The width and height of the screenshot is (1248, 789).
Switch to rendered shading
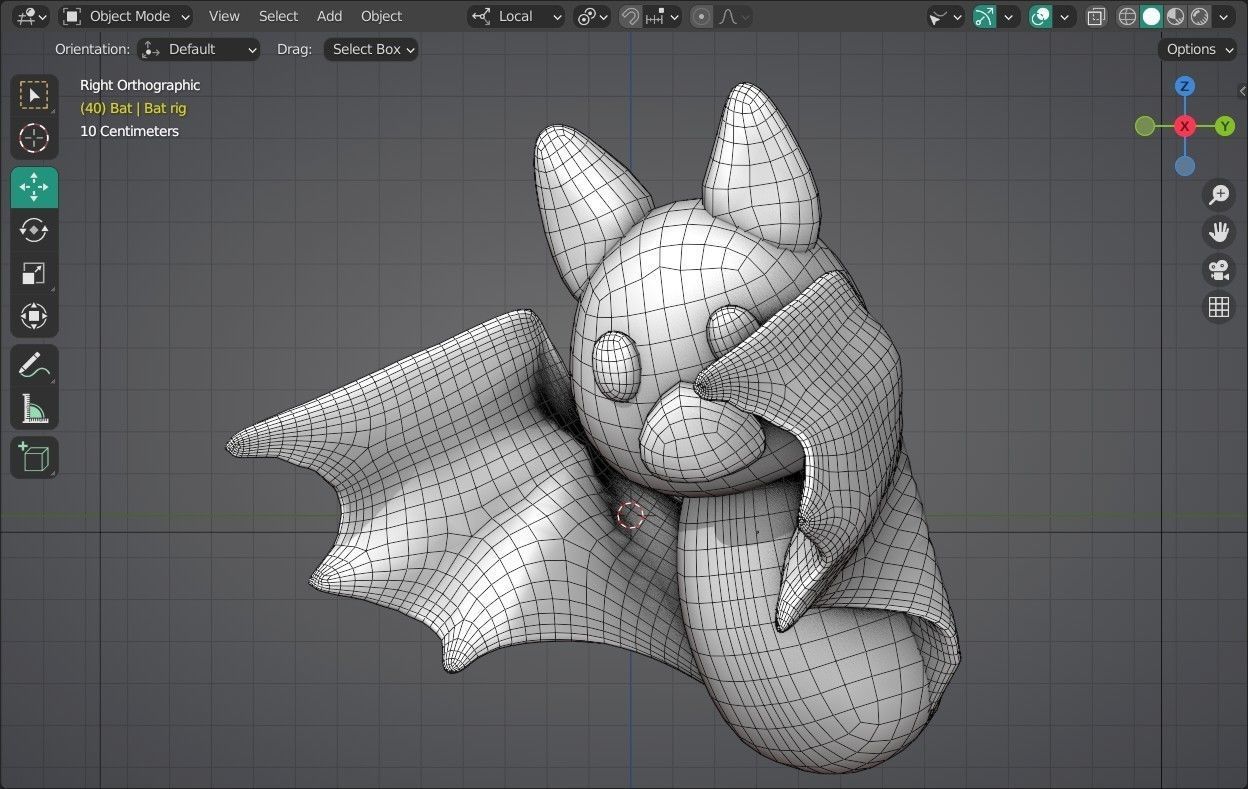pos(1200,16)
